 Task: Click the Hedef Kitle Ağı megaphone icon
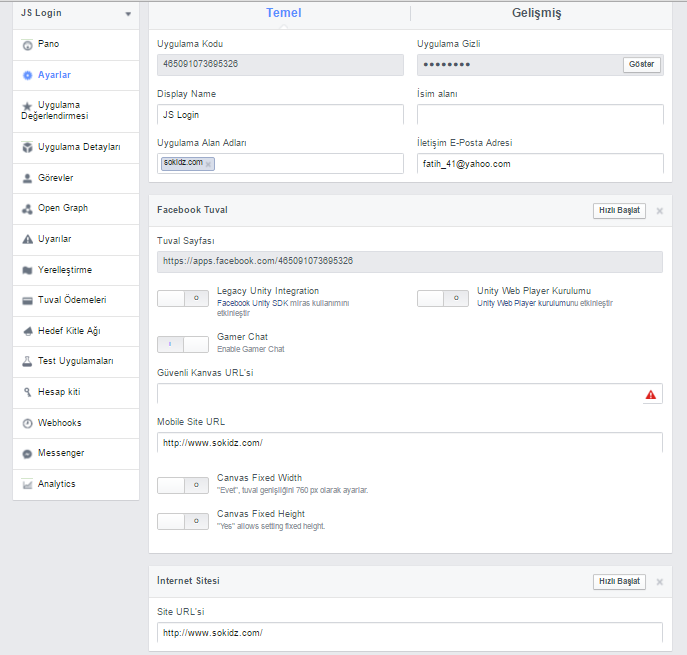28,331
